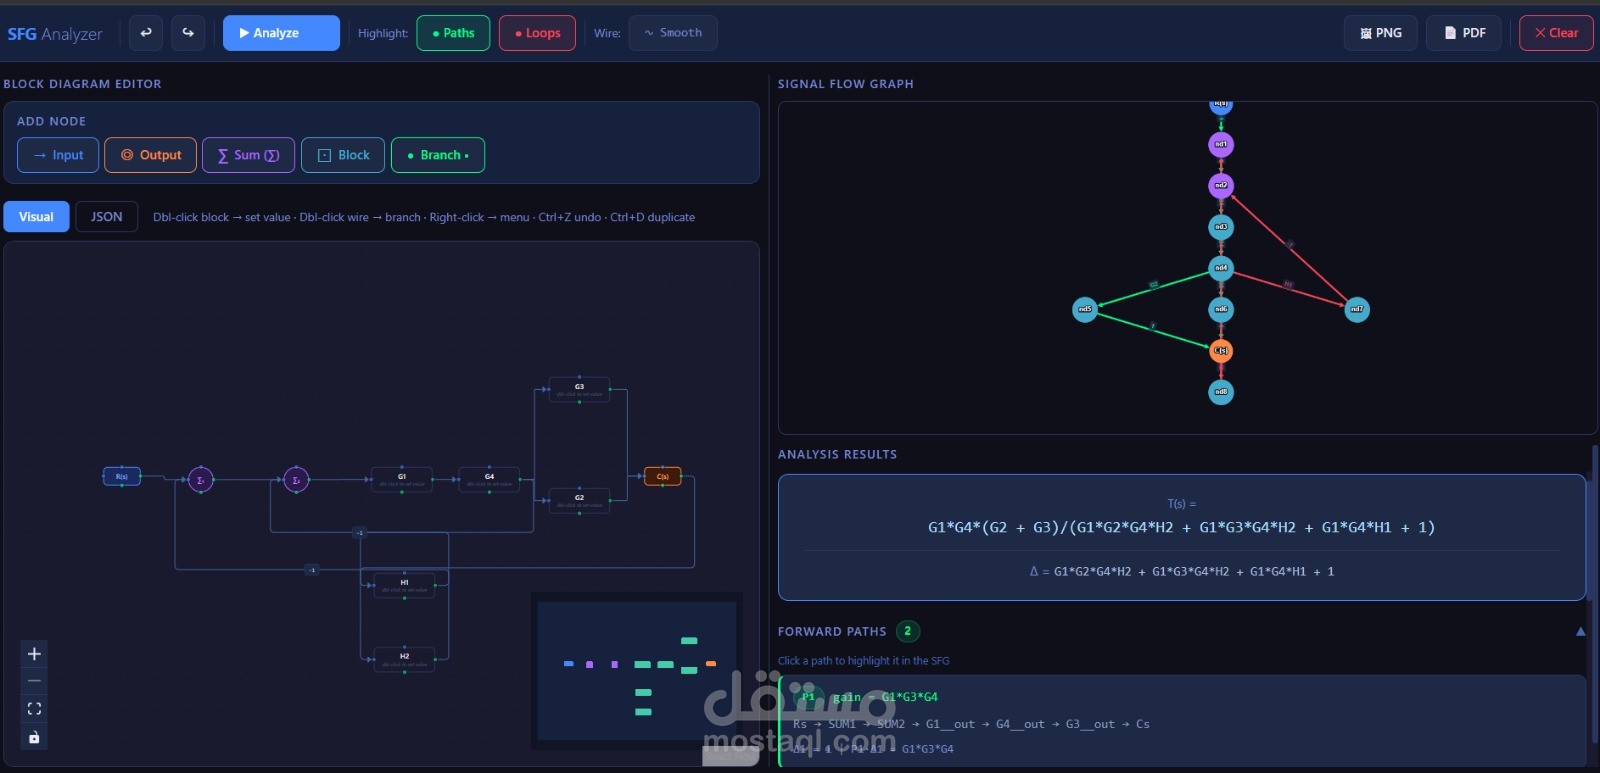Image resolution: width=1600 pixels, height=773 pixels.
Task: Export the analysis as PDF
Action: coord(1464,33)
